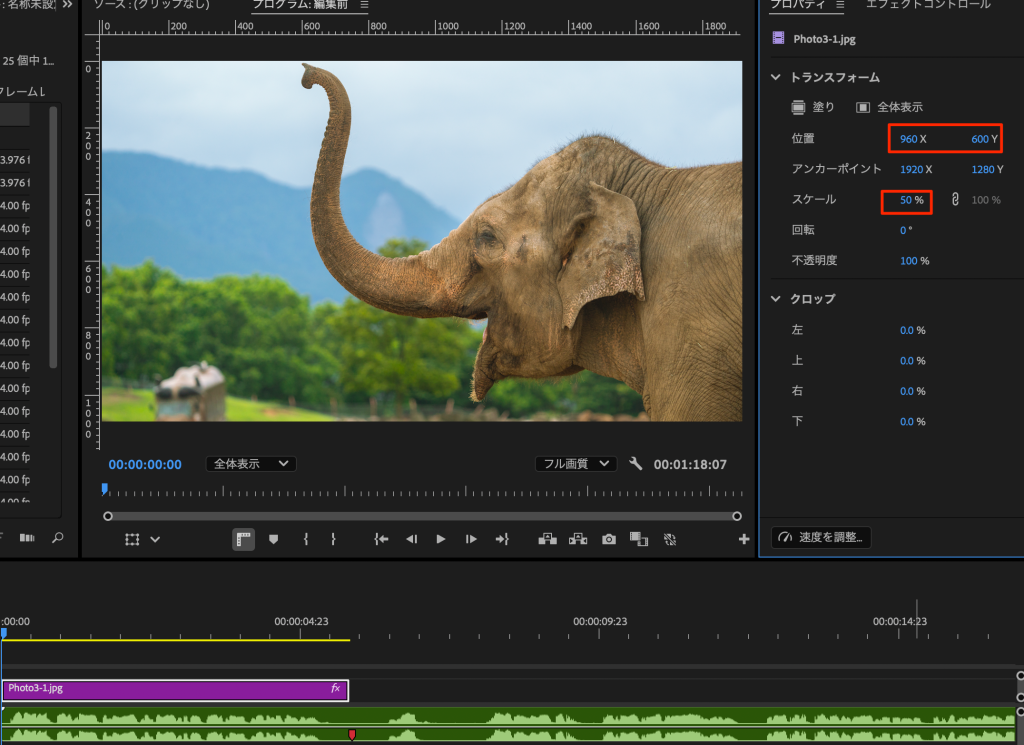Toggle the 塗り fill button
1024x745 pixels.
(811, 107)
